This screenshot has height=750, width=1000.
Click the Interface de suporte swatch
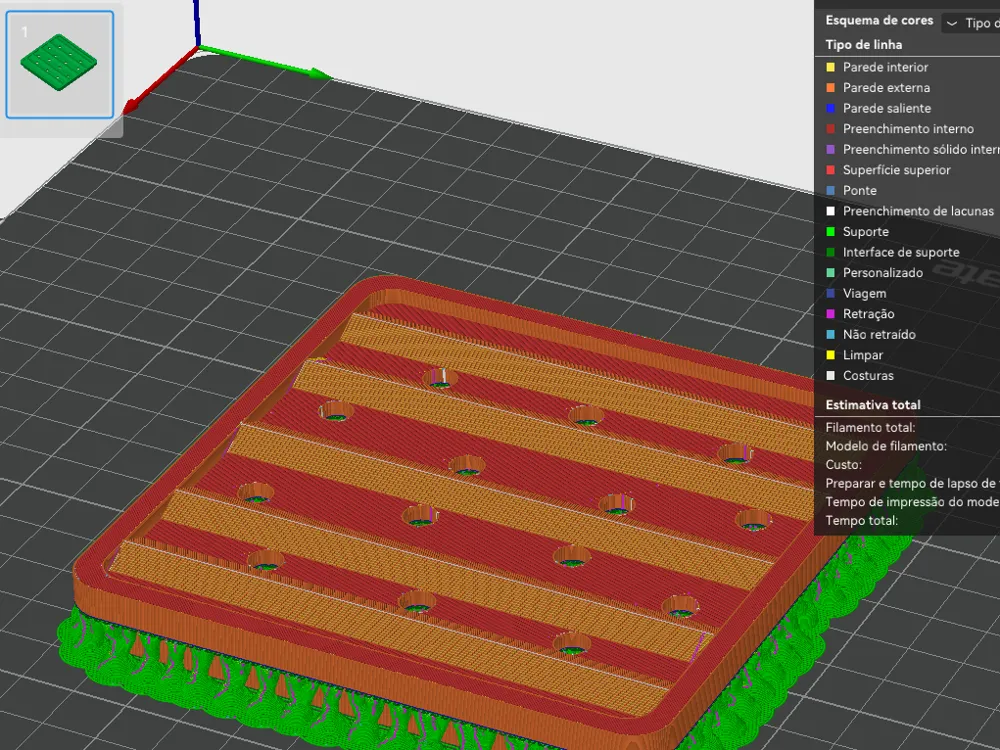830,252
